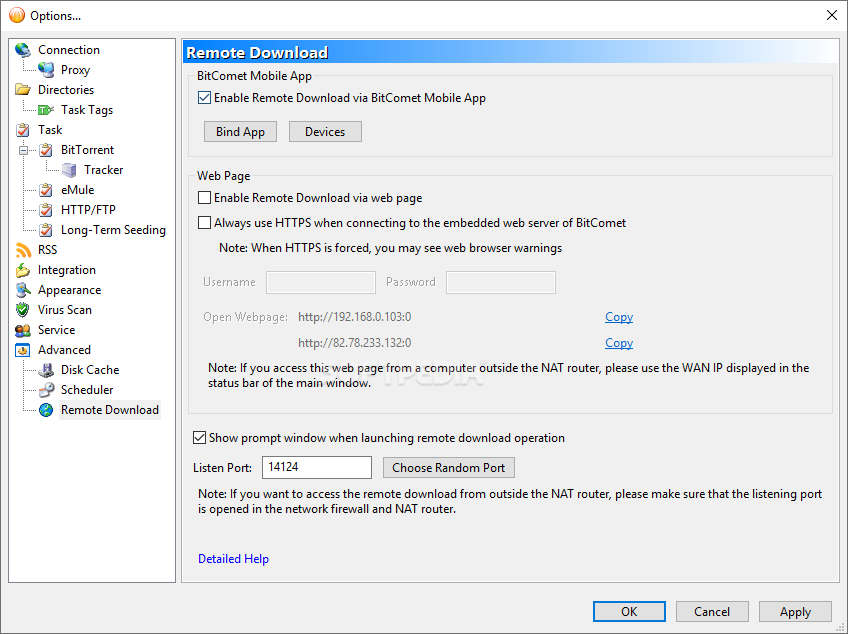Click the Service people icon
848x634 pixels.
[x=23, y=330]
